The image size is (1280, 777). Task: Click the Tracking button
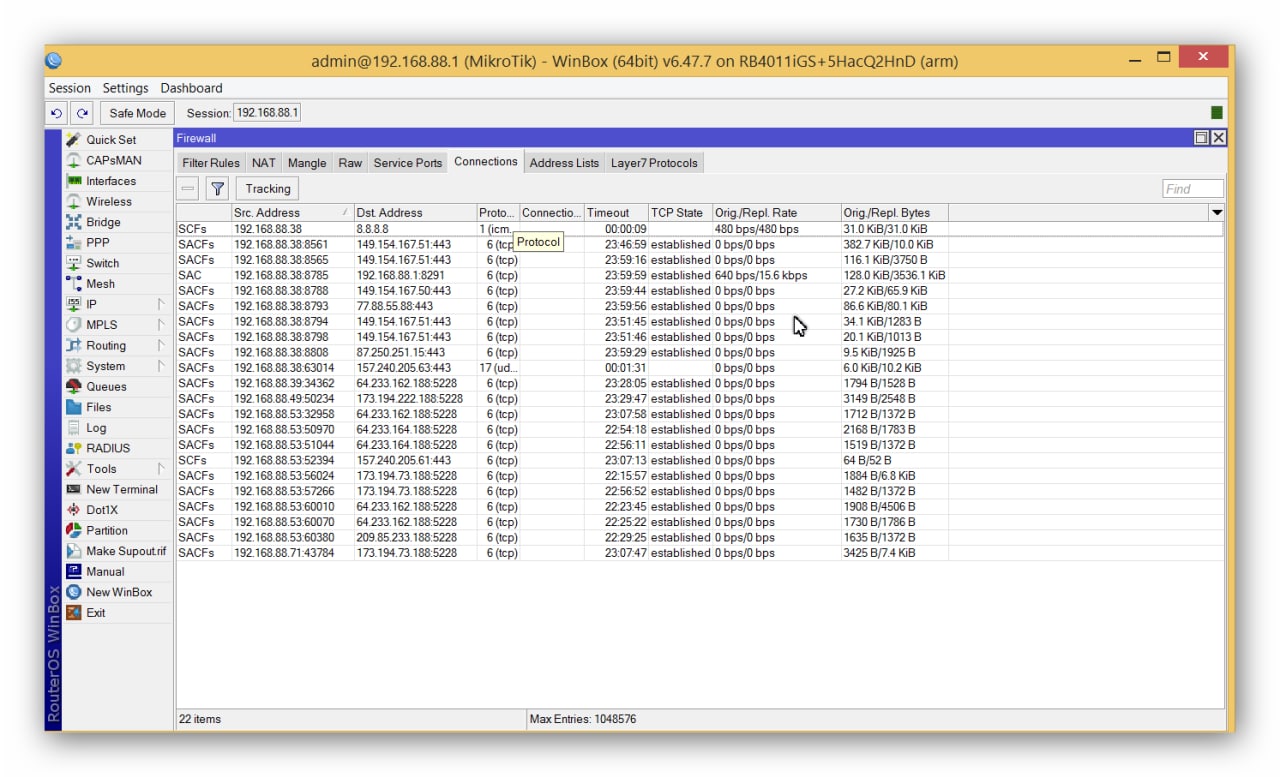pyautogui.click(x=268, y=188)
